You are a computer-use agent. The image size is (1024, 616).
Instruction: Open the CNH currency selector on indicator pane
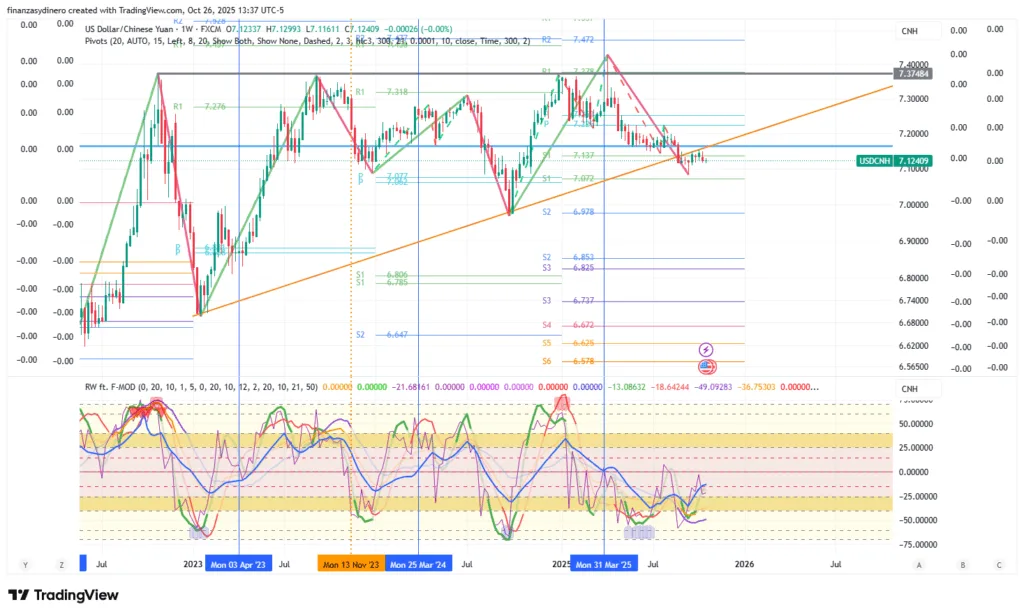(909, 389)
